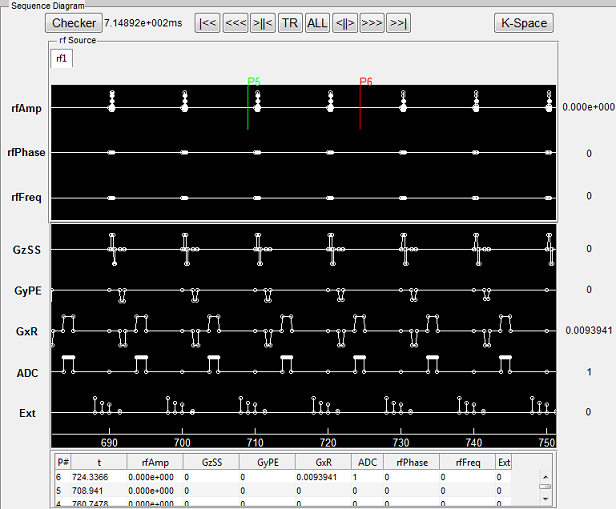Zoom in with the >||< button
This screenshot has width=616, height=509.
(x=262, y=23)
